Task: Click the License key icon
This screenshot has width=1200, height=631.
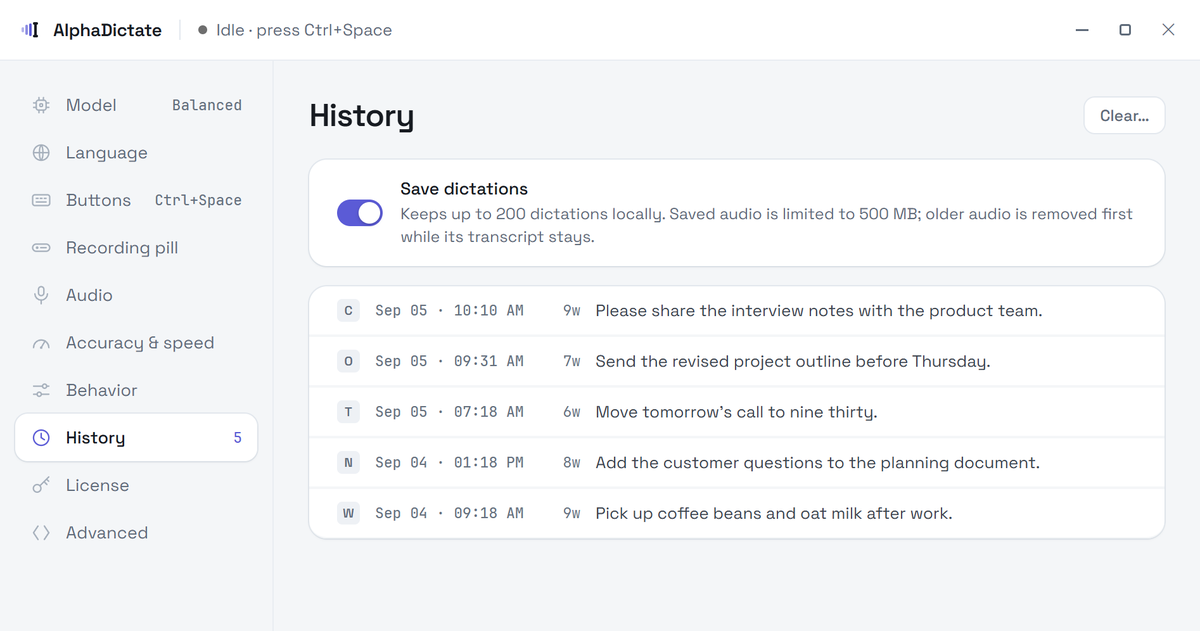Action: [41, 485]
